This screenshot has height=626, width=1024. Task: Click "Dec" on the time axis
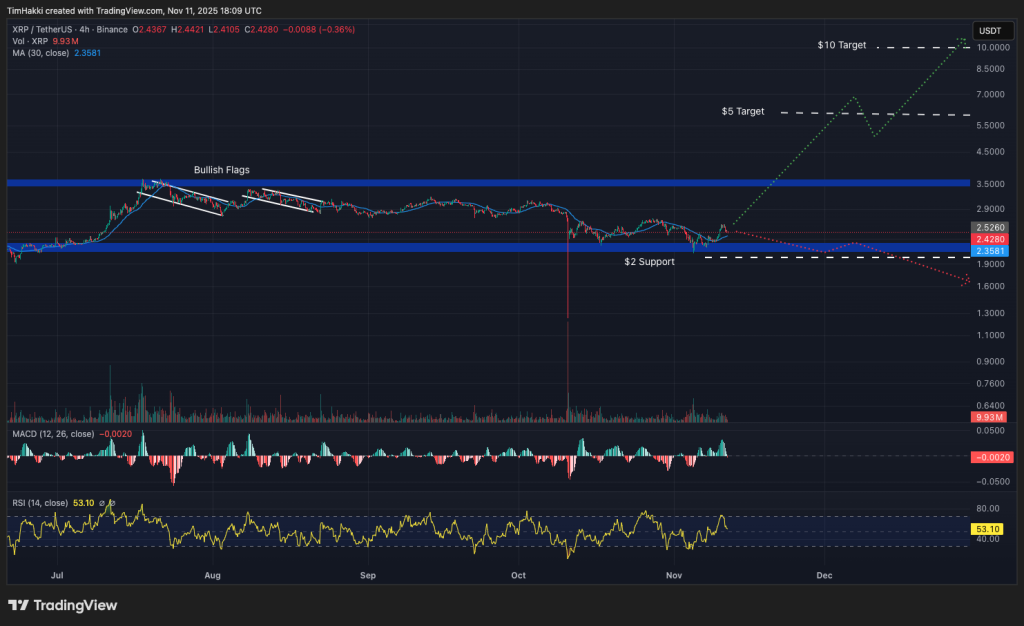(824, 576)
